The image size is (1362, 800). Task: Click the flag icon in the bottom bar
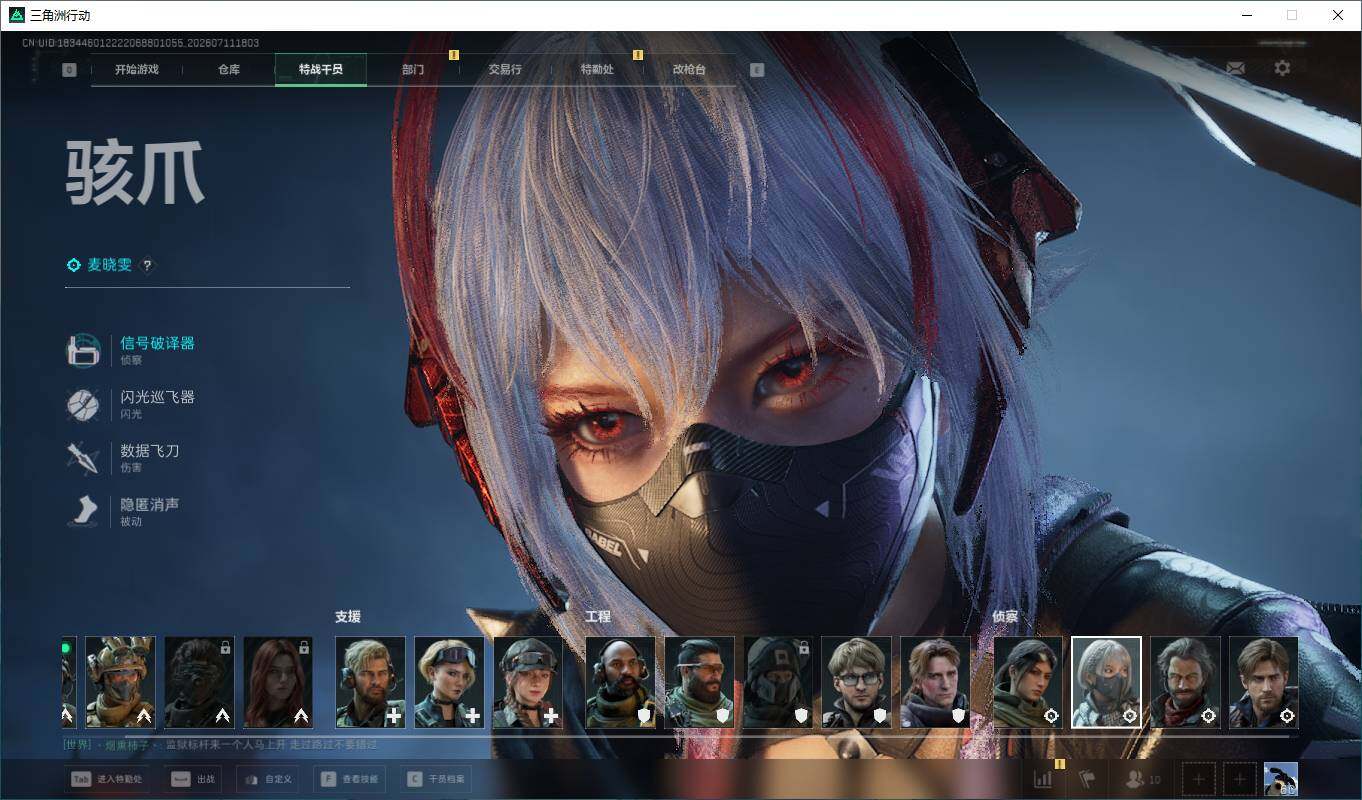pos(1088,779)
